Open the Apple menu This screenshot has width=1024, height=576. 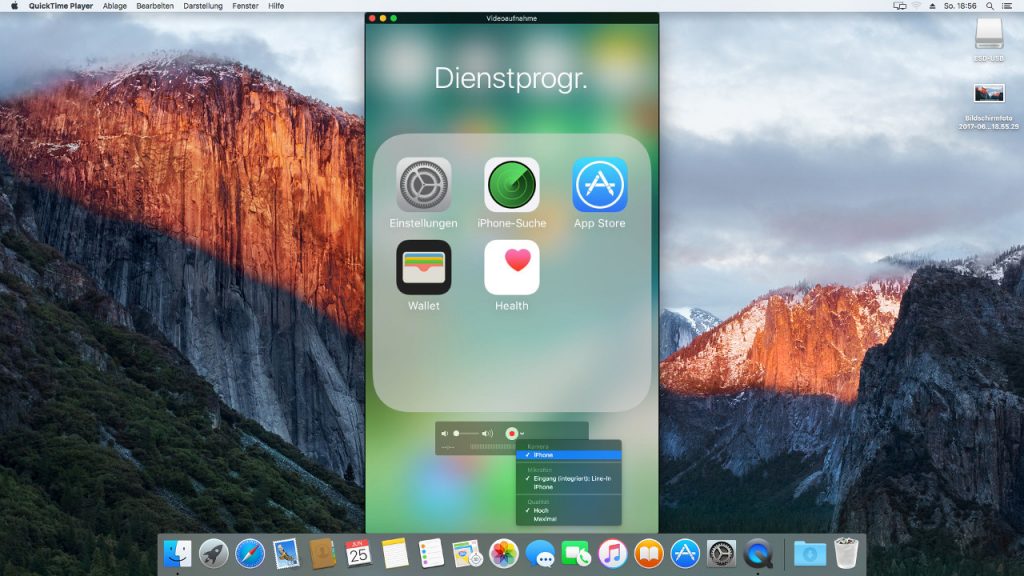coord(14,6)
